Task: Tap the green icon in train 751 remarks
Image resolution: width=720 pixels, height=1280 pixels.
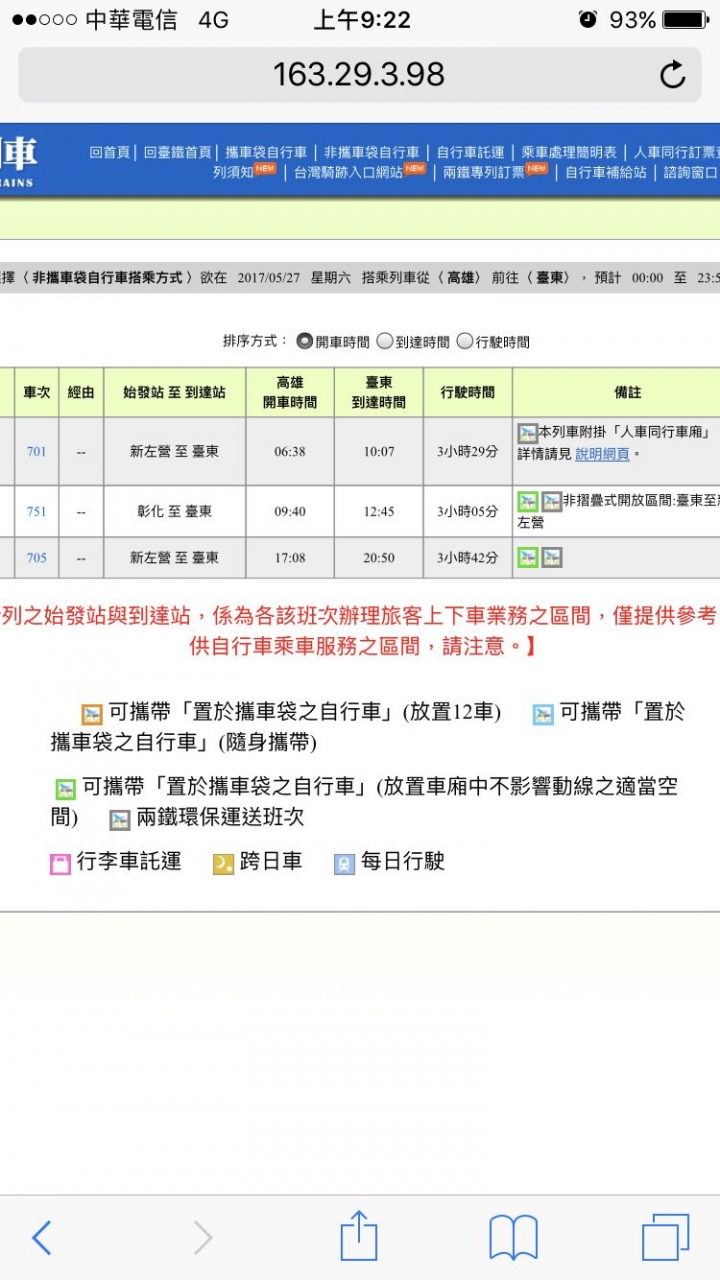Action: tap(527, 502)
